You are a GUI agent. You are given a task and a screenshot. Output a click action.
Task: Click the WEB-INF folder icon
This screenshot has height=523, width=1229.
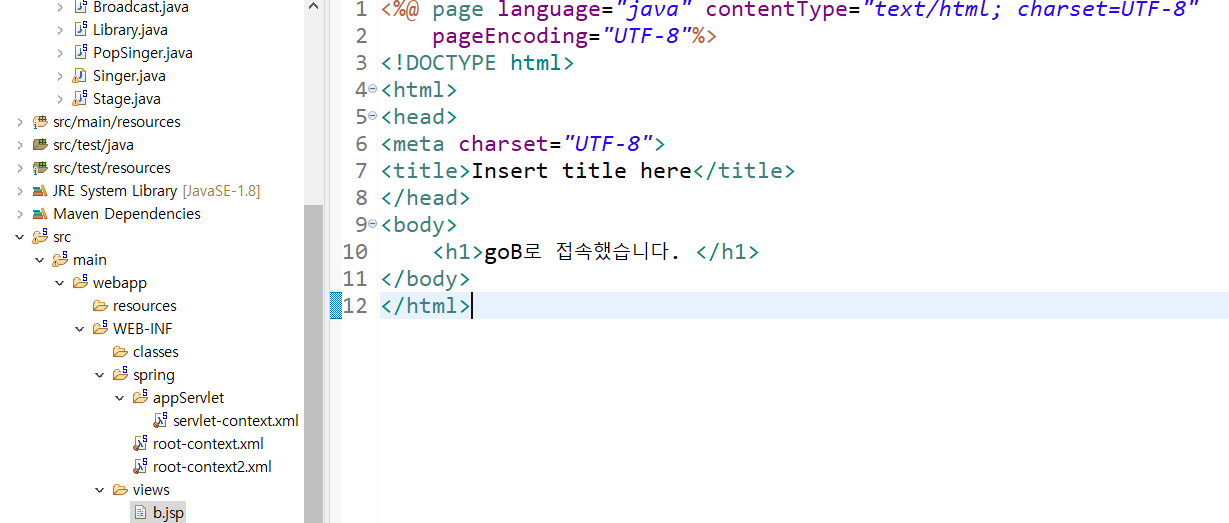101,328
